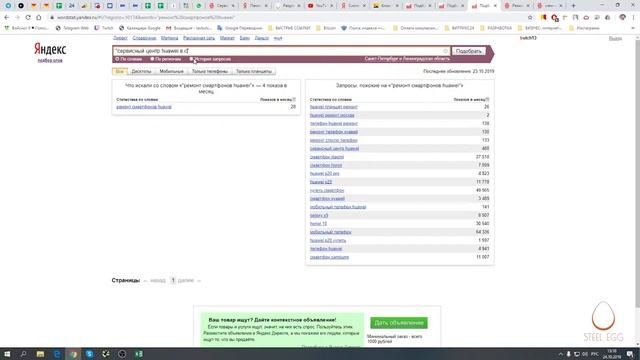The image size is (640, 360).
Task: Open the Windows notification center icon
Action: point(630,354)
